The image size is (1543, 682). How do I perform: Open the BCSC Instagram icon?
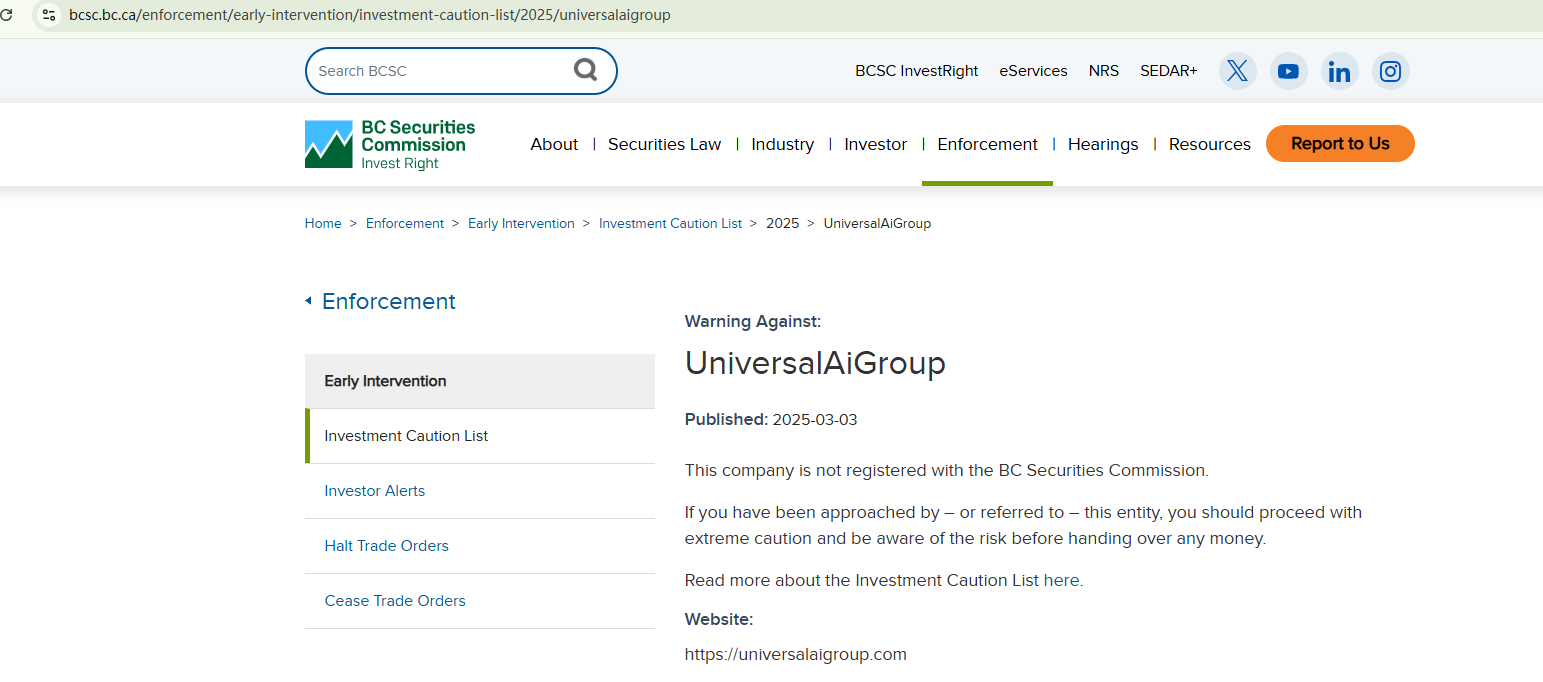(x=1390, y=71)
